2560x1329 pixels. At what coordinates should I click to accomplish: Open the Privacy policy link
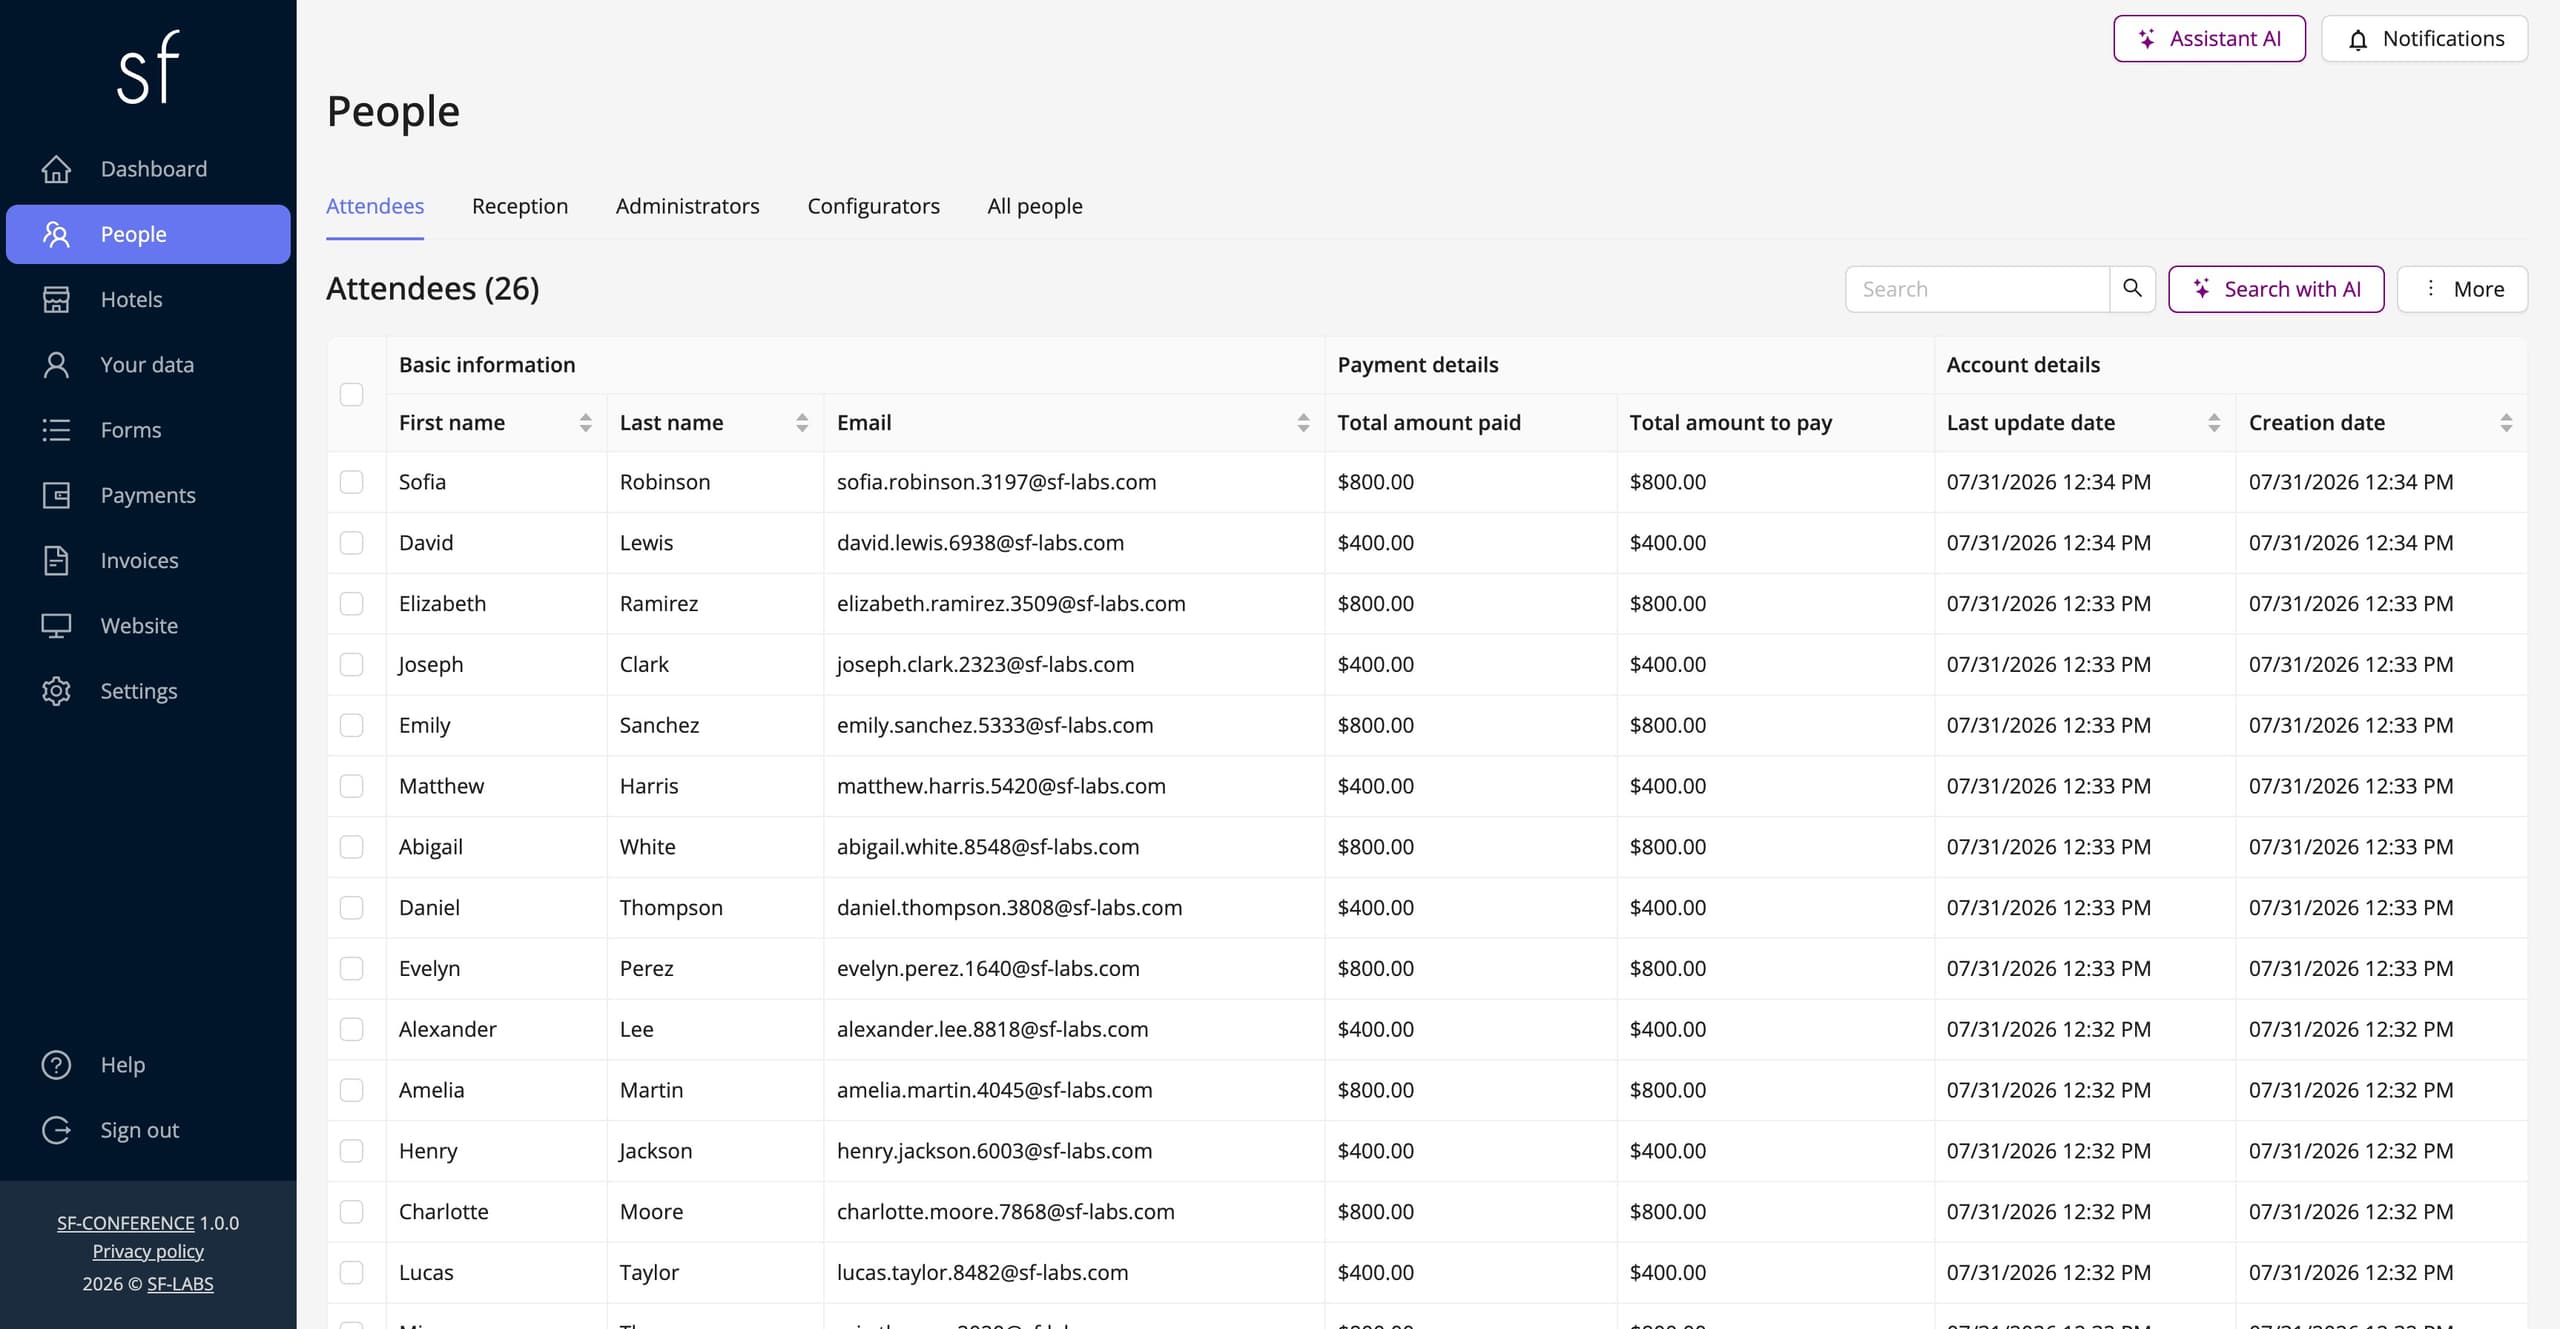point(148,1252)
